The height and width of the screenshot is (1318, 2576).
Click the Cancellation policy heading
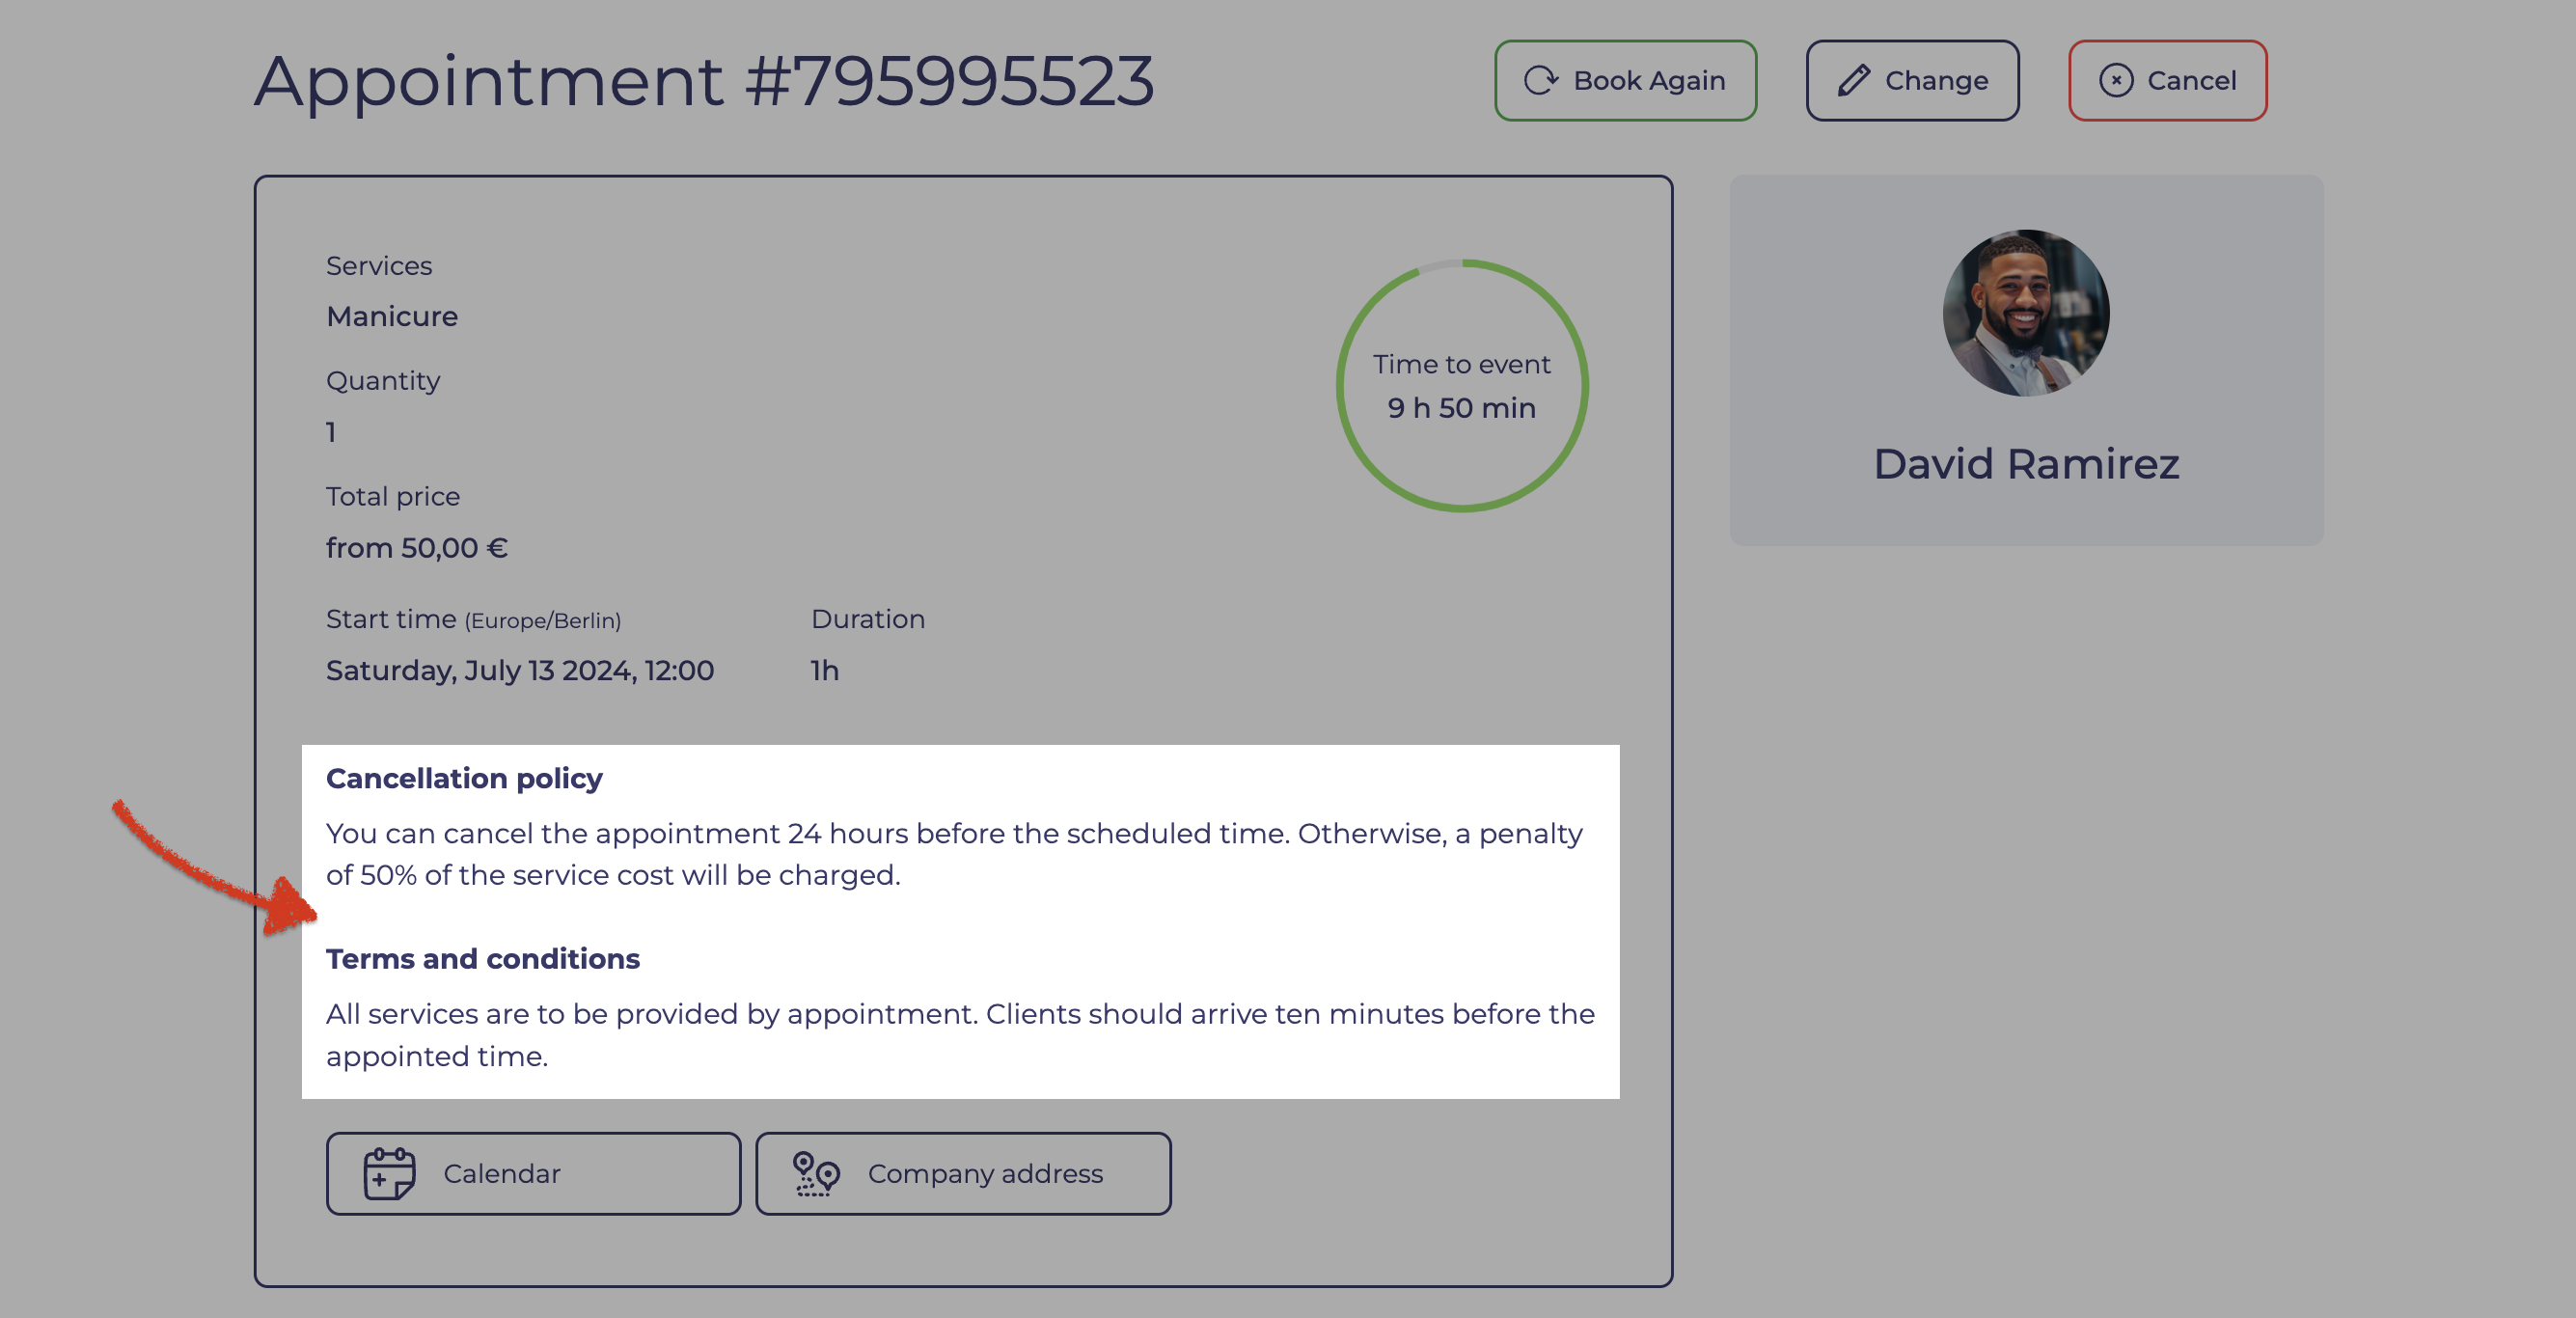464,778
